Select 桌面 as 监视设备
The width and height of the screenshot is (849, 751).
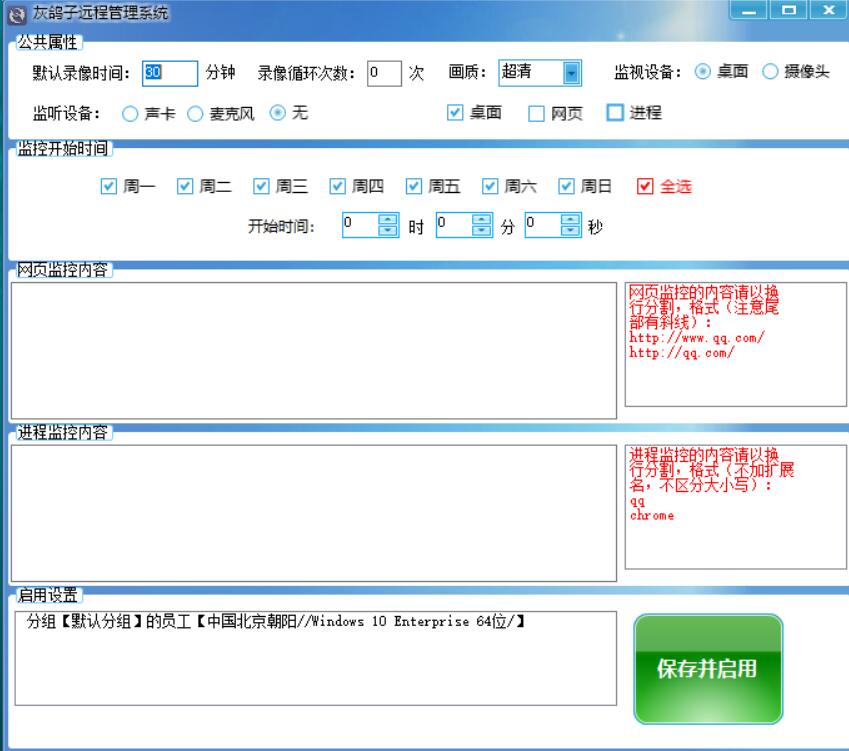pyautogui.click(x=702, y=71)
